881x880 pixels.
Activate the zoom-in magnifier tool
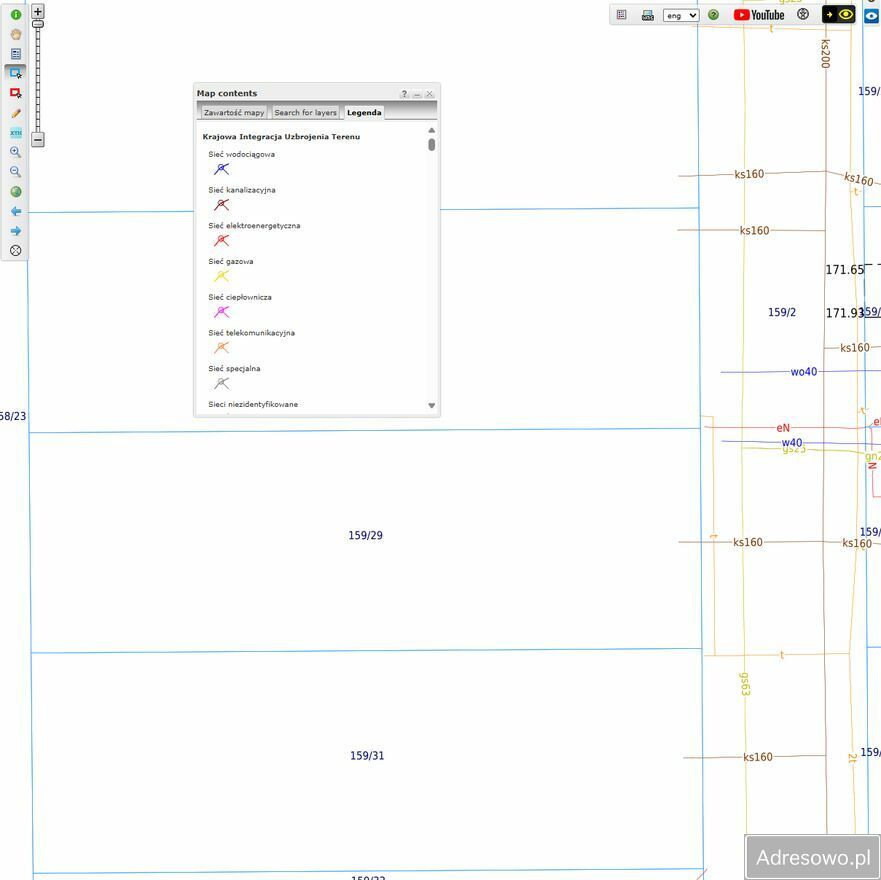click(16, 152)
